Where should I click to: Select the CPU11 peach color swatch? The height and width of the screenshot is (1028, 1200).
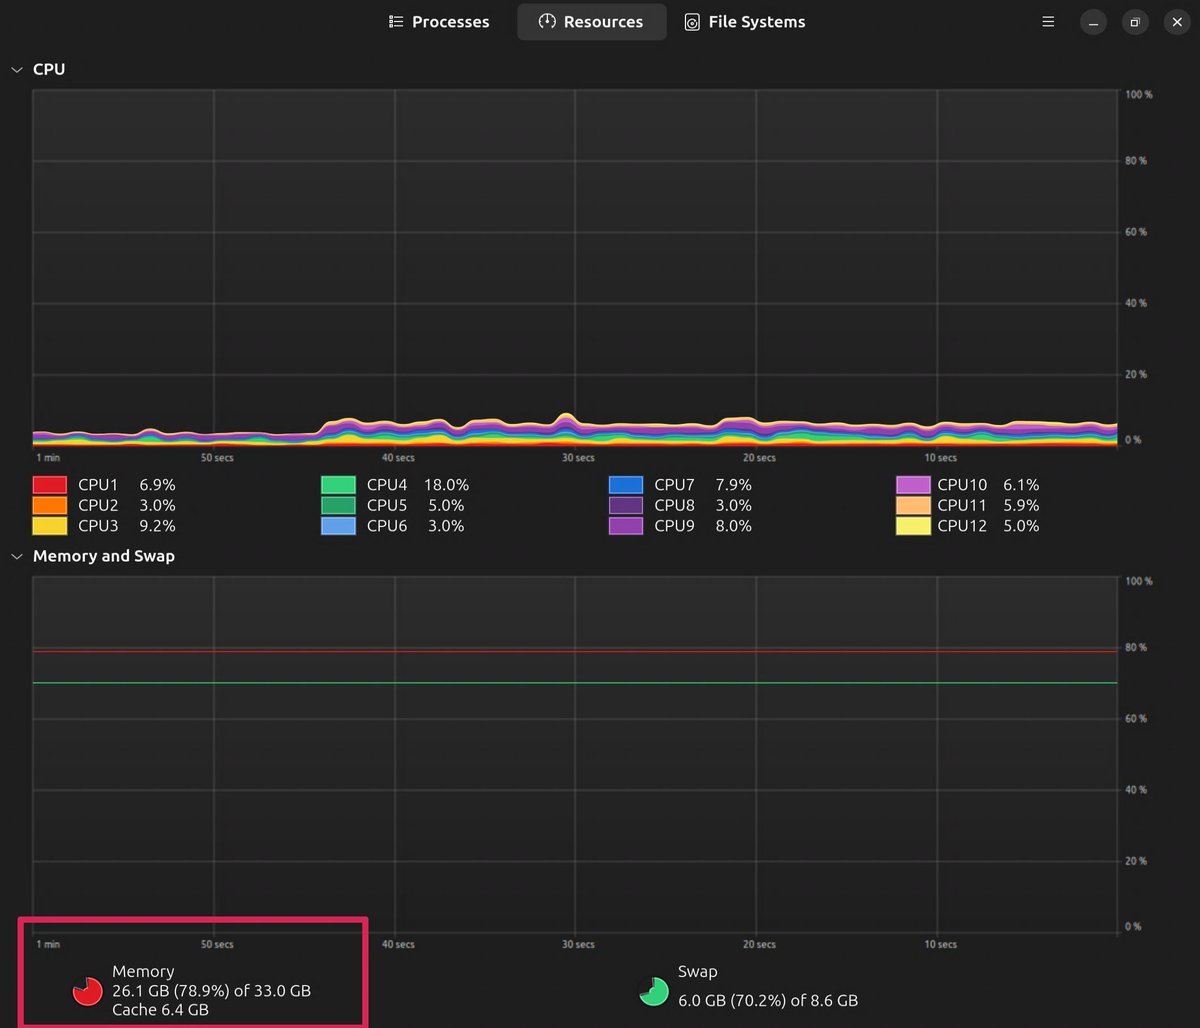[x=913, y=505]
